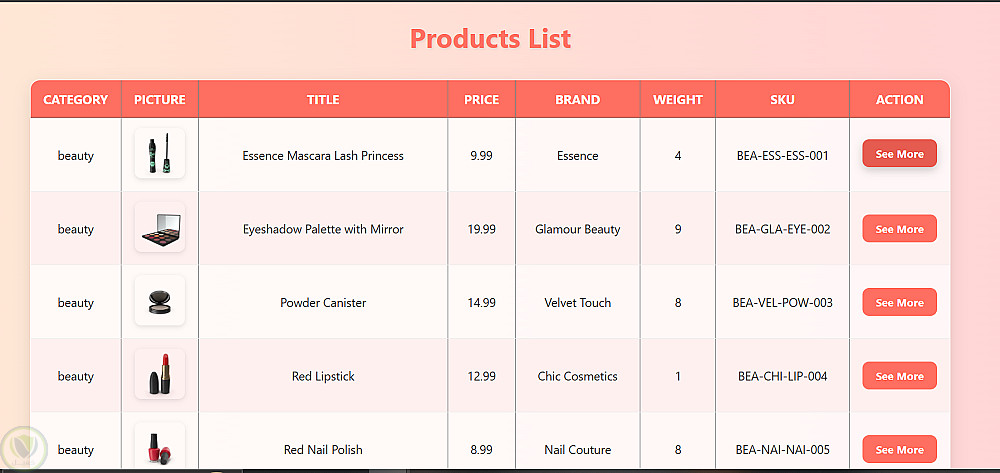1000x473 pixels.
Task: Click the Category column header
Action: point(76,100)
